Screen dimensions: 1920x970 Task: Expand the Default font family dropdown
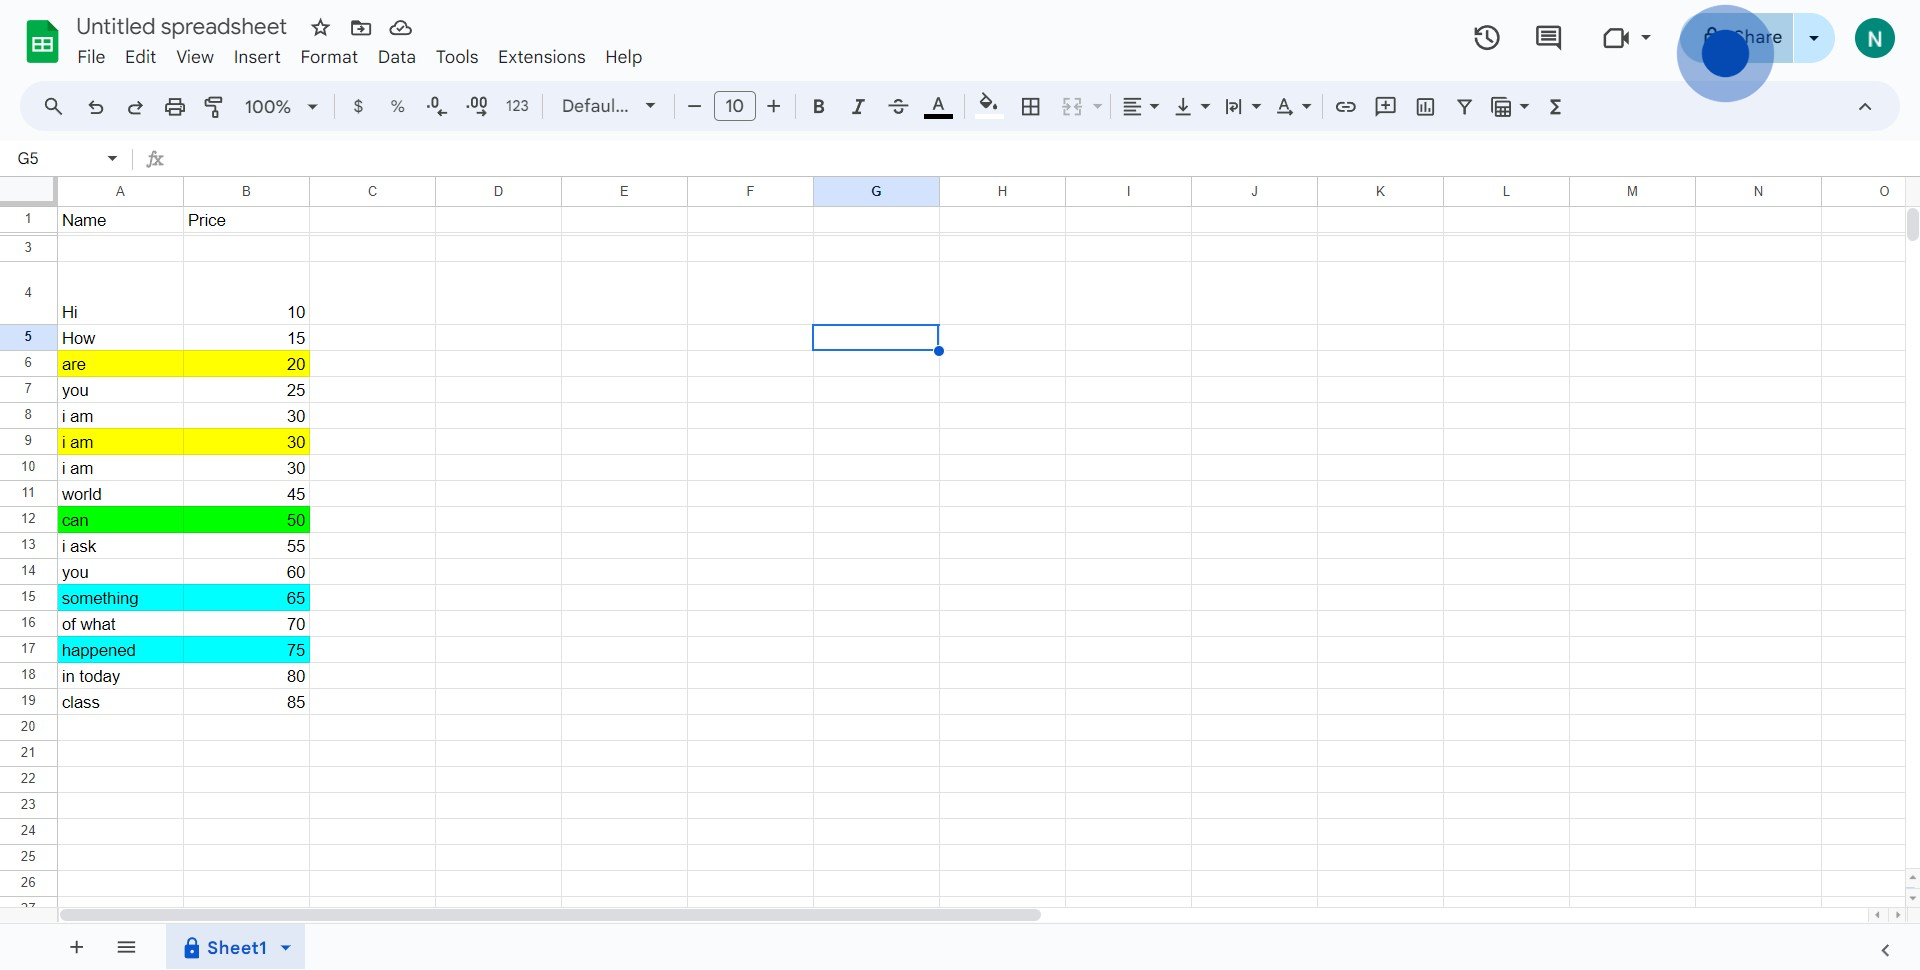coord(608,107)
